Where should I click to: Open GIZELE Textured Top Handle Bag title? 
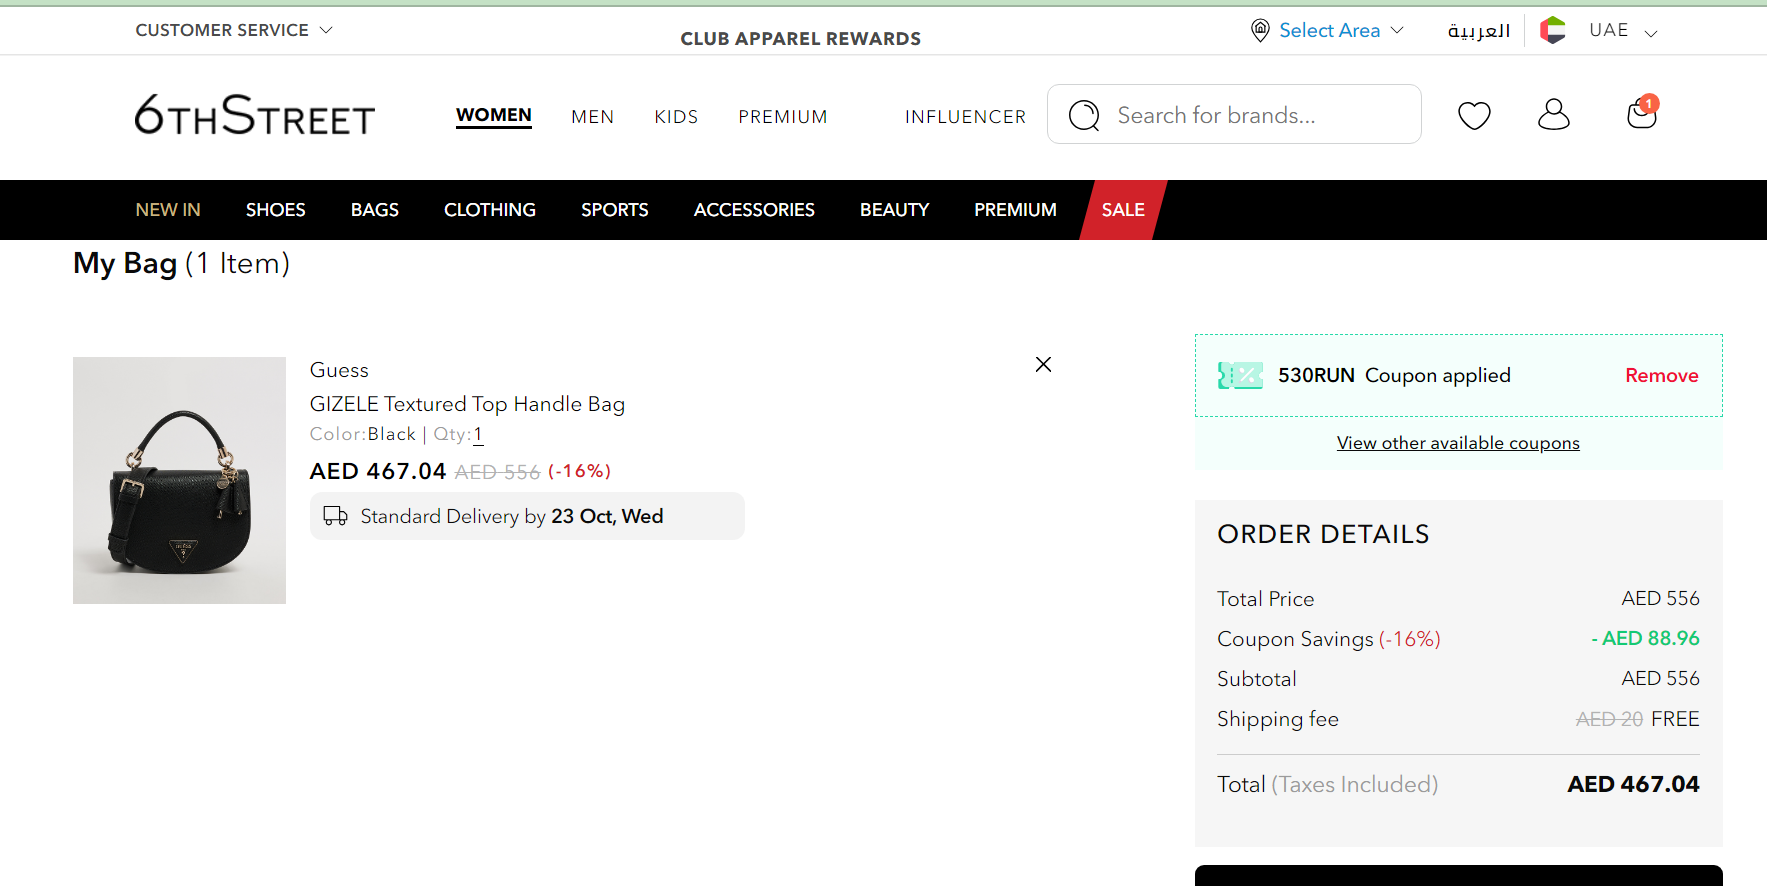click(467, 404)
